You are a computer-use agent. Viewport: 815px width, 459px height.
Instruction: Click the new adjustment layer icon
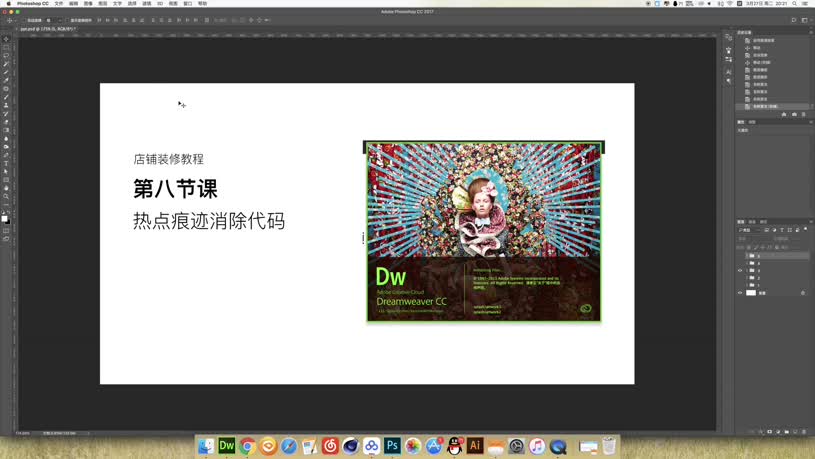click(x=778, y=431)
